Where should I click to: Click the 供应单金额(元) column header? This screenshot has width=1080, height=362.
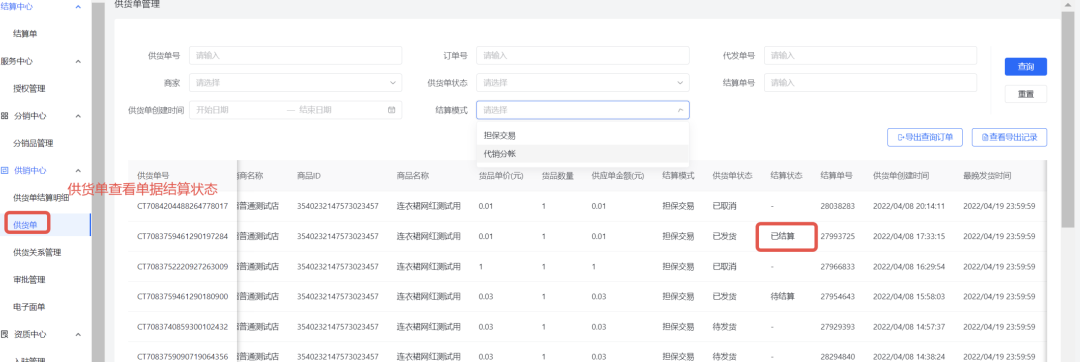(x=618, y=176)
